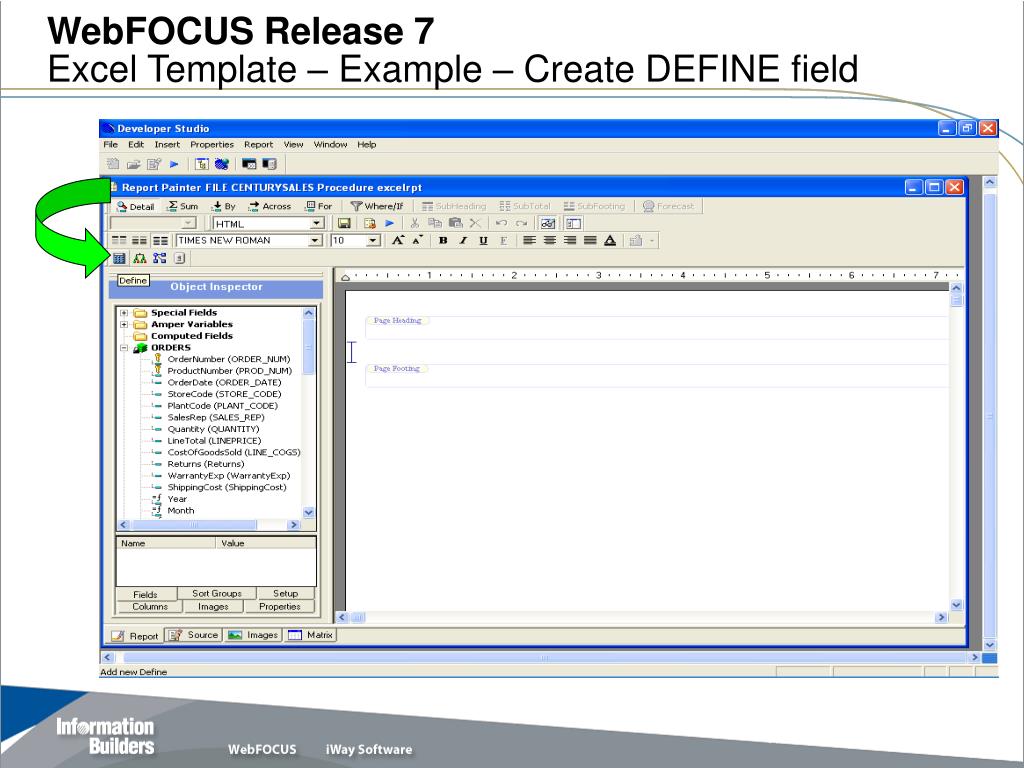The image size is (1024, 768).
Task: Select OrderNumber (ORDER_NUM) field
Action: point(229,359)
